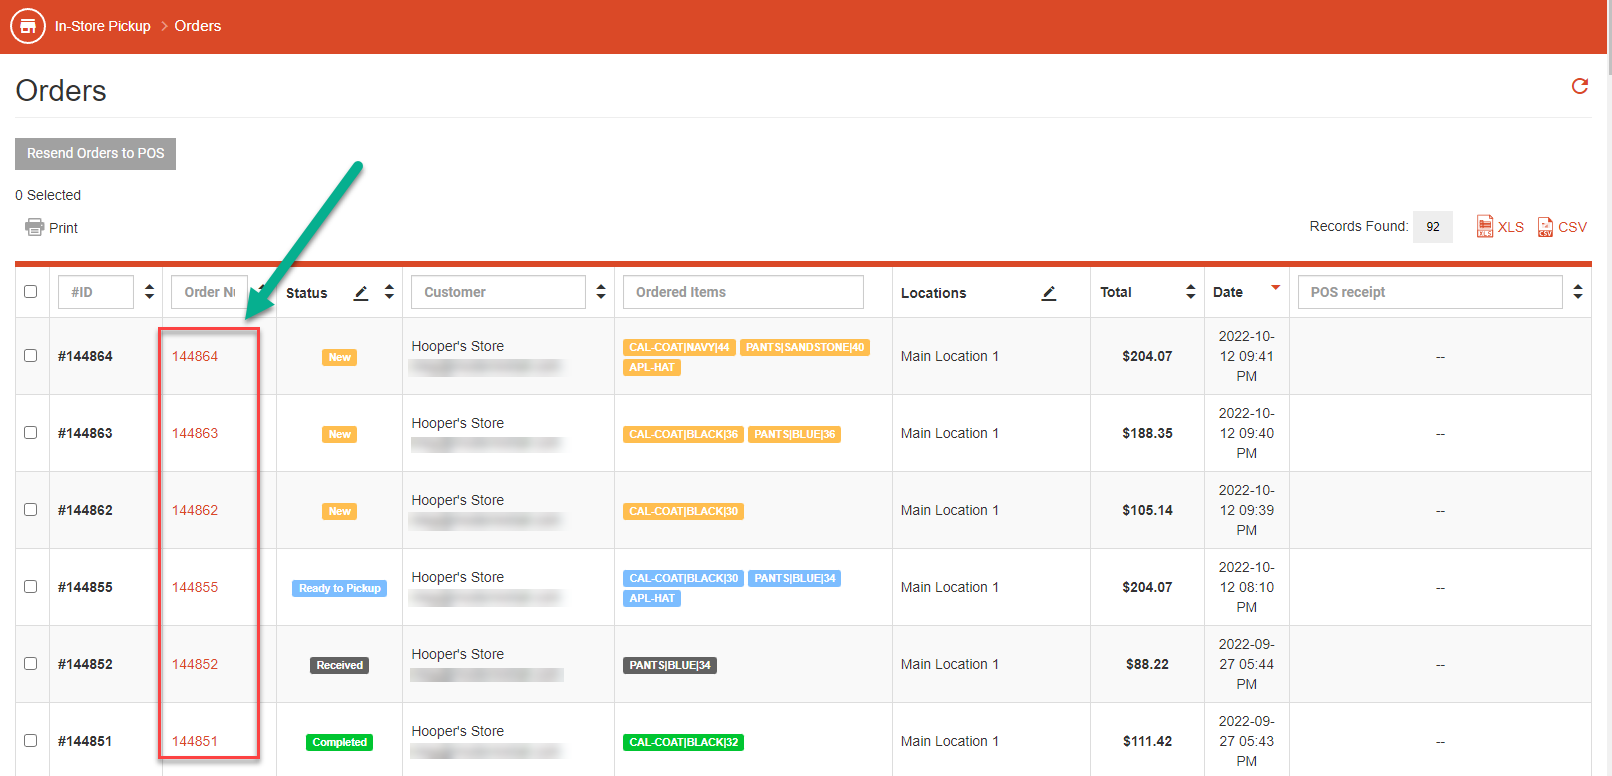The height and width of the screenshot is (776, 1612).
Task: Click Ready to Pickup status badge
Action: [x=340, y=588]
